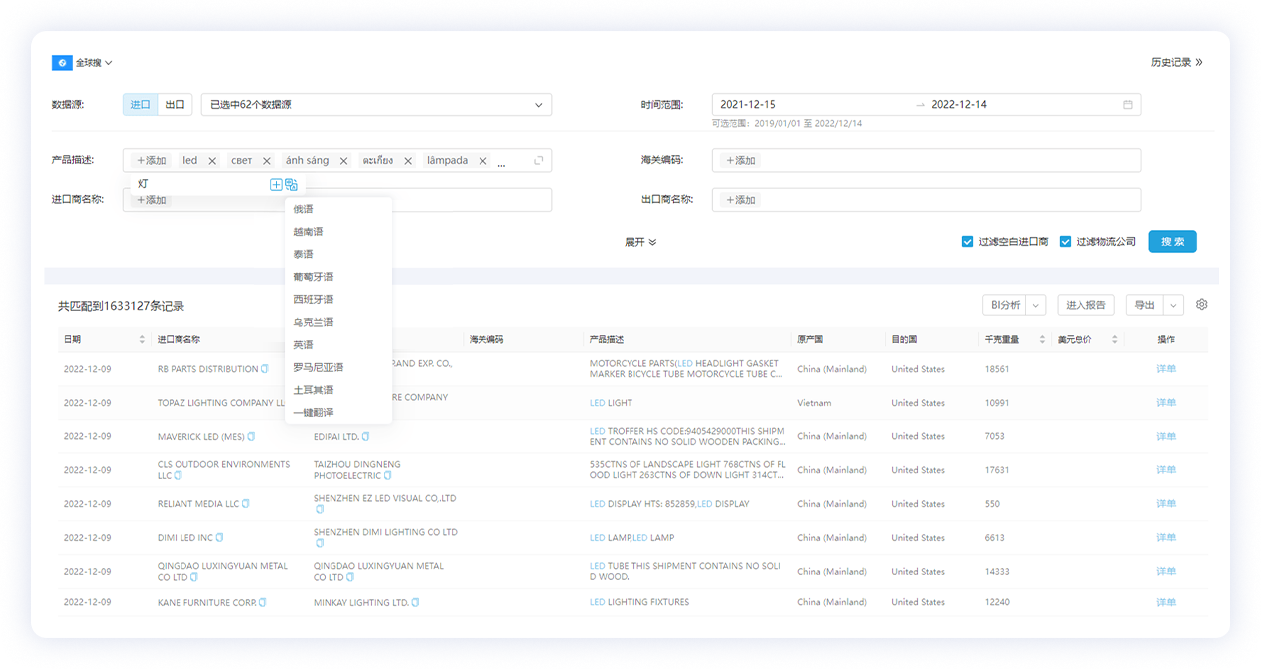This screenshot has height=669, width=1261.
Task: Select 俄语 from translation menu
Action: pos(303,209)
